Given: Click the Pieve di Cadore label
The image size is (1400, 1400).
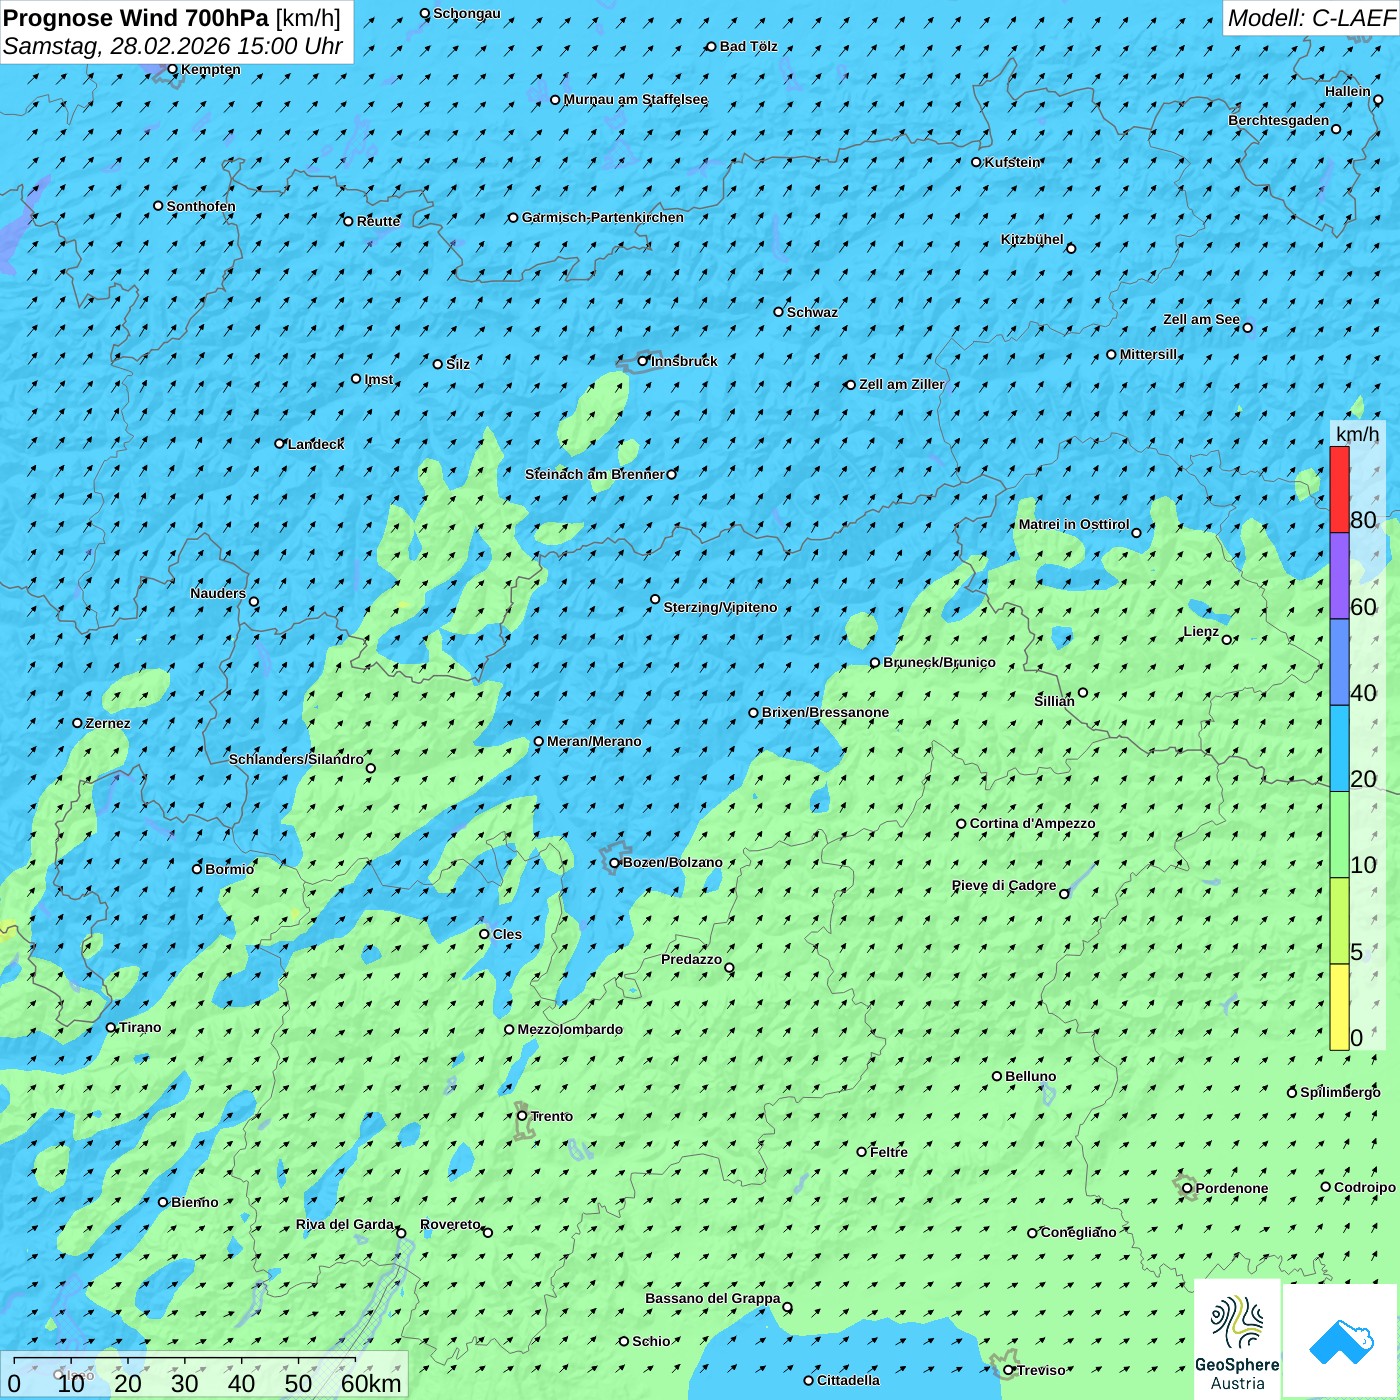Looking at the screenshot, I should click(1004, 885).
